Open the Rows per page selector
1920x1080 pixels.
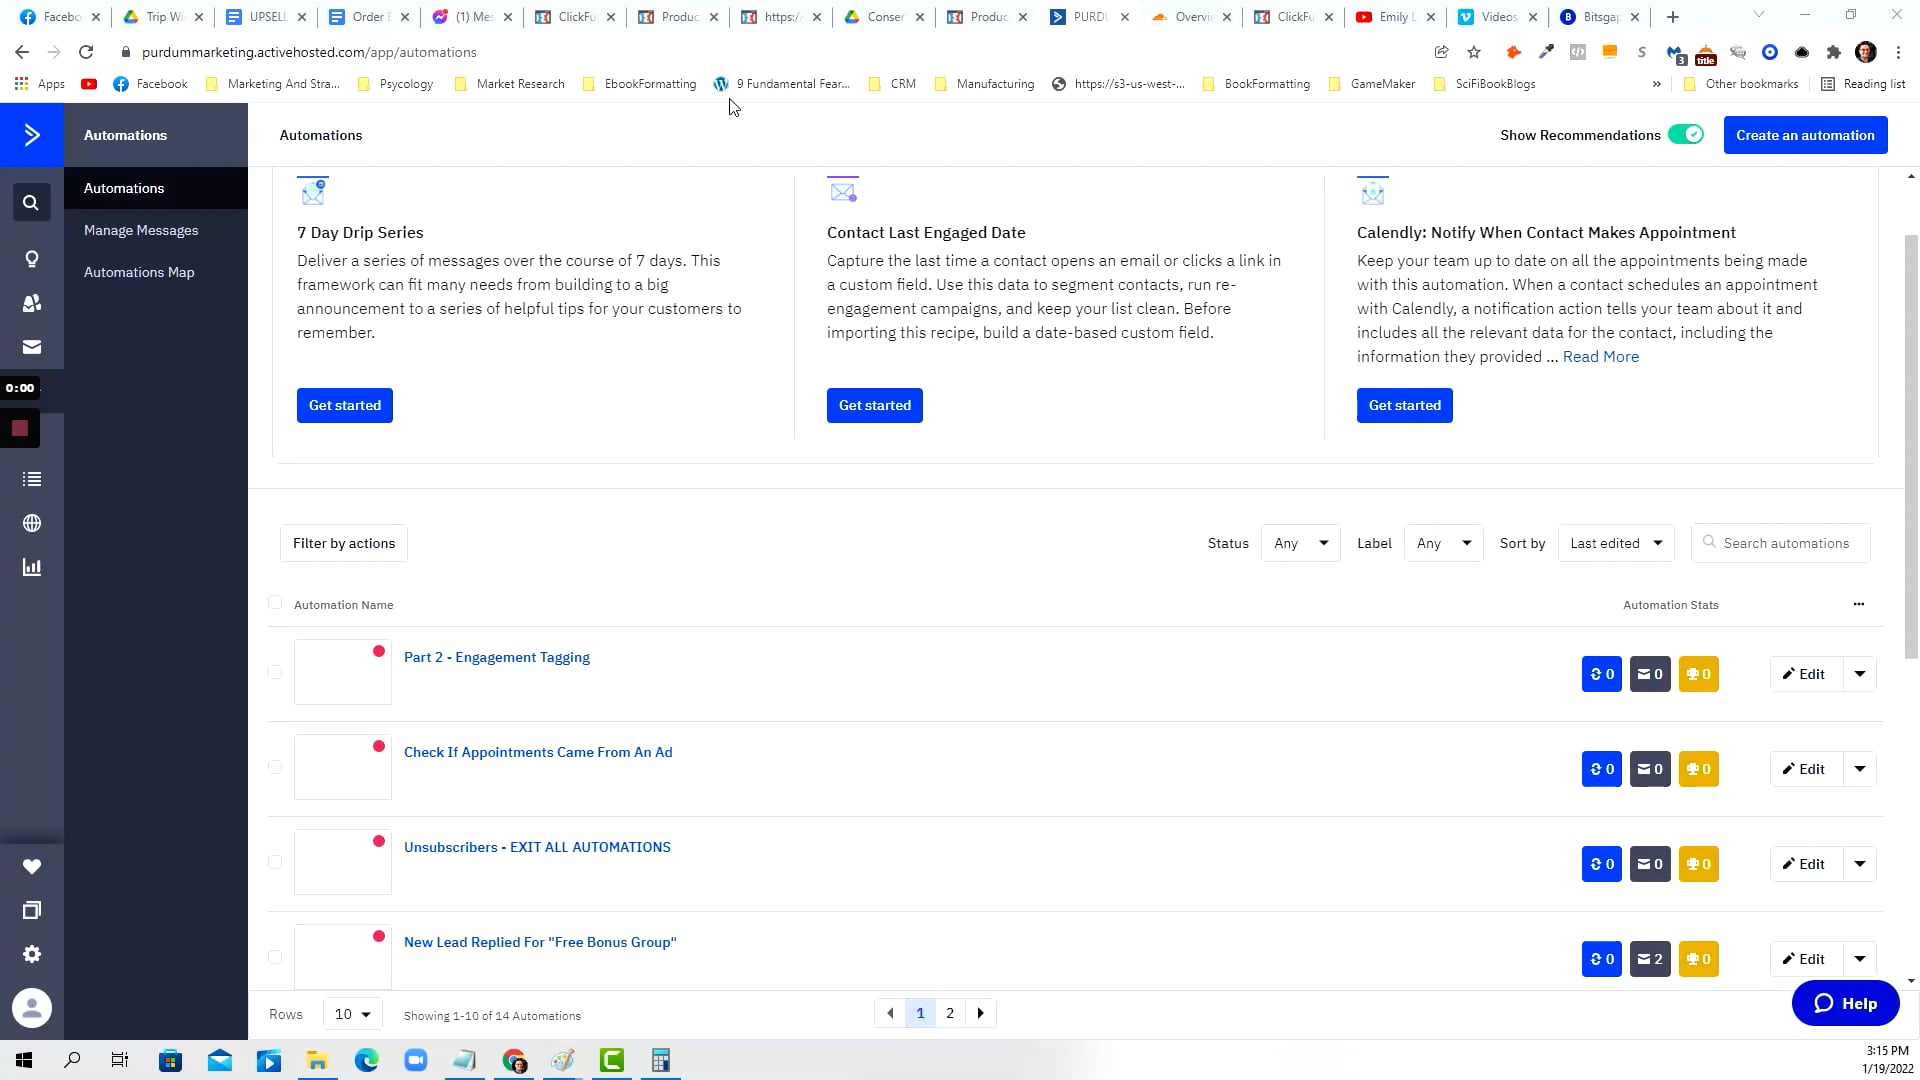[352, 1013]
